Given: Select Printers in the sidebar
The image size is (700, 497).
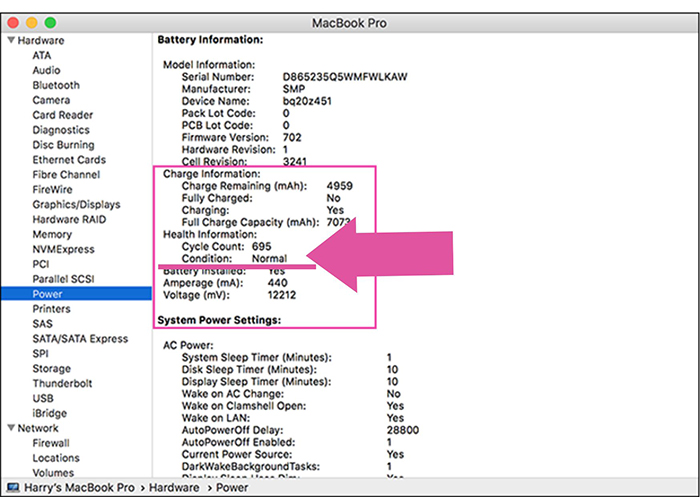Looking at the screenshot, I should (x=51, y=309).
